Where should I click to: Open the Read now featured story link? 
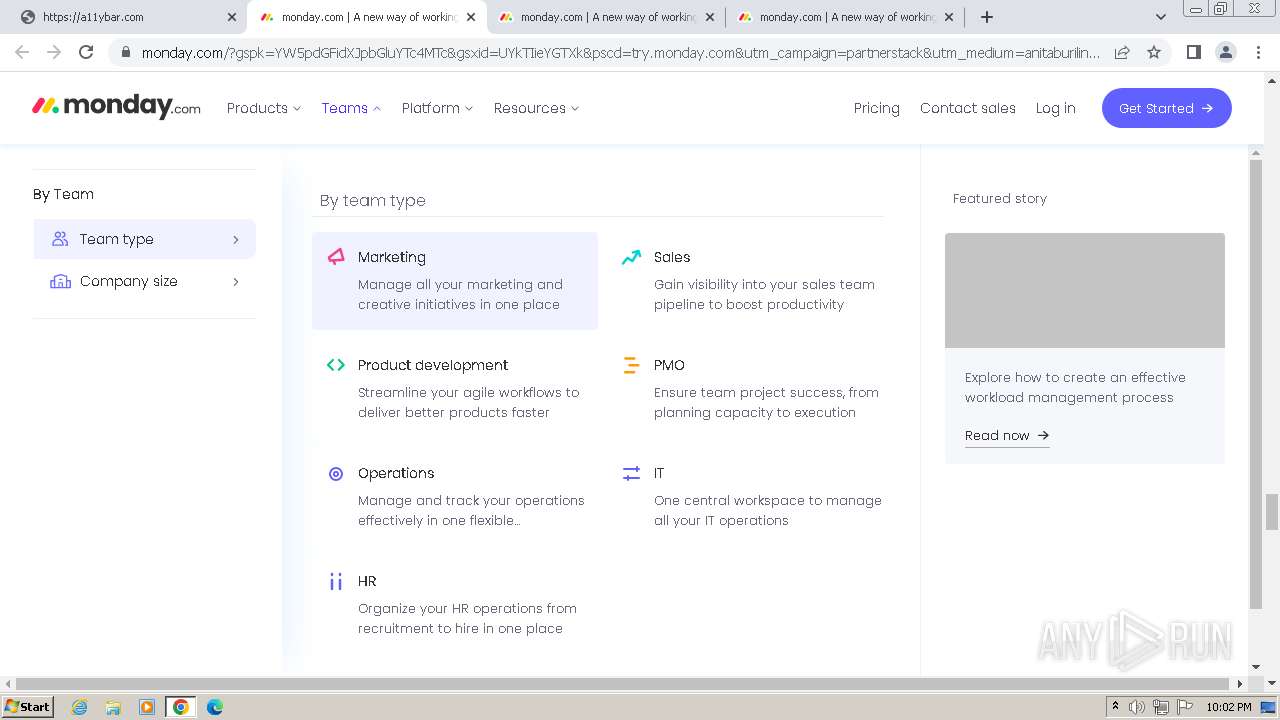[x=1007, y=435]
